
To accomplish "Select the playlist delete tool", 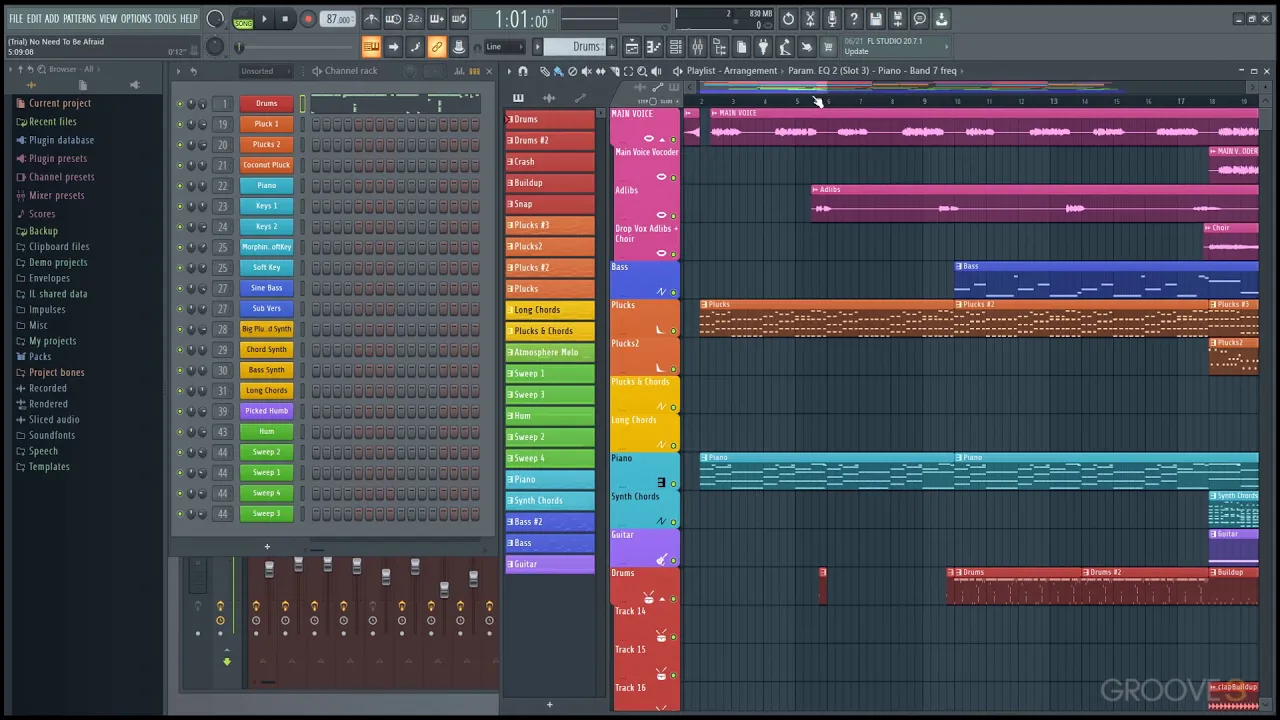I will point(572,71).
